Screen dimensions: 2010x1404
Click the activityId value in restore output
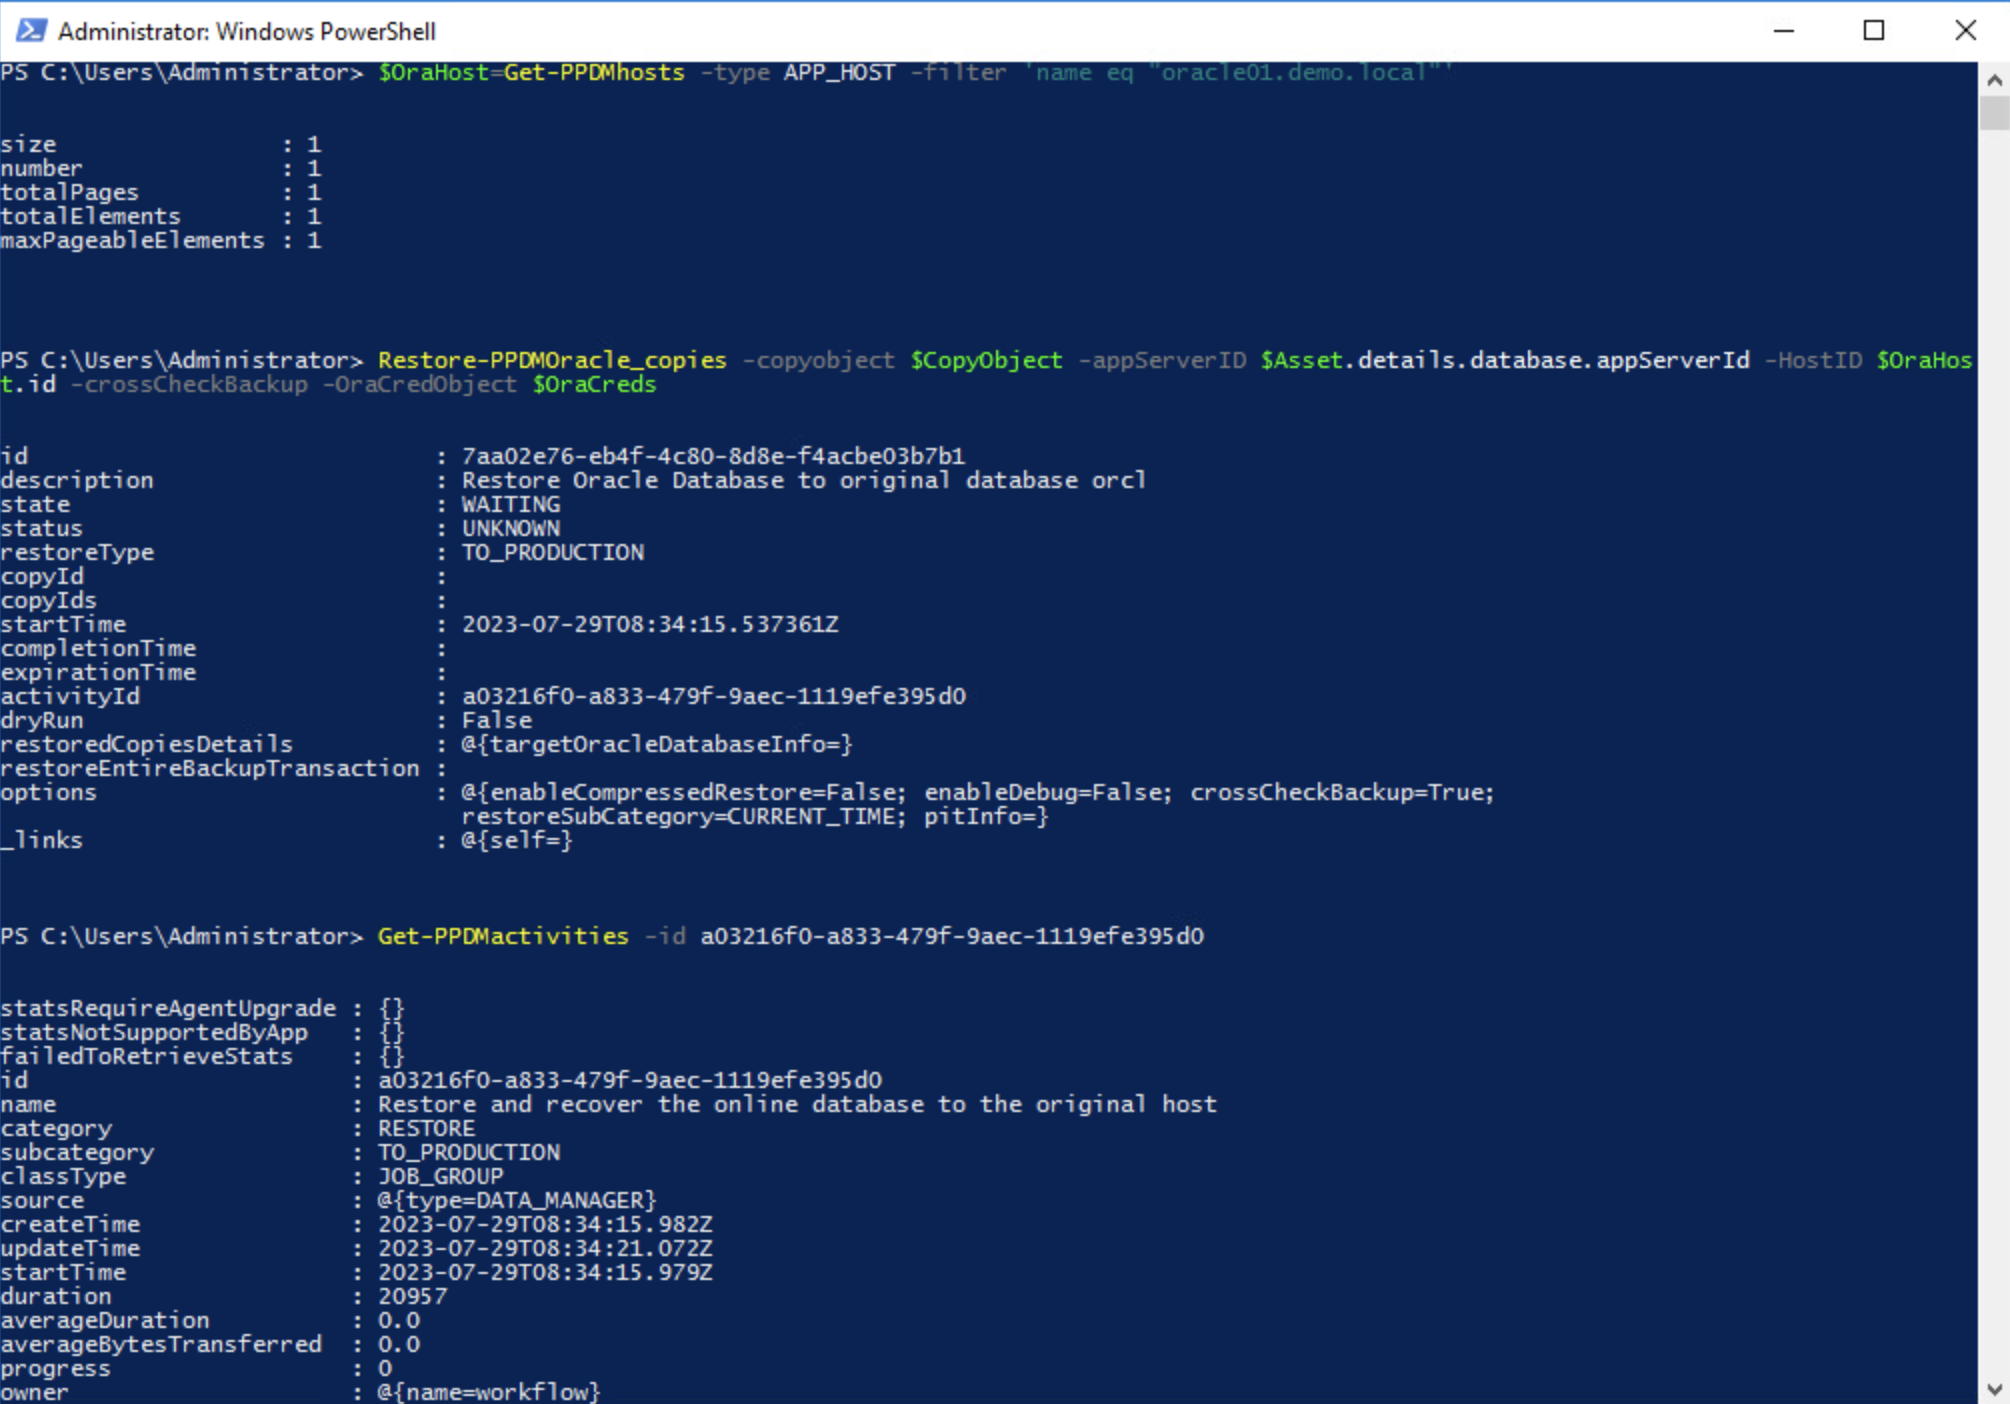(x=713, y=696)
